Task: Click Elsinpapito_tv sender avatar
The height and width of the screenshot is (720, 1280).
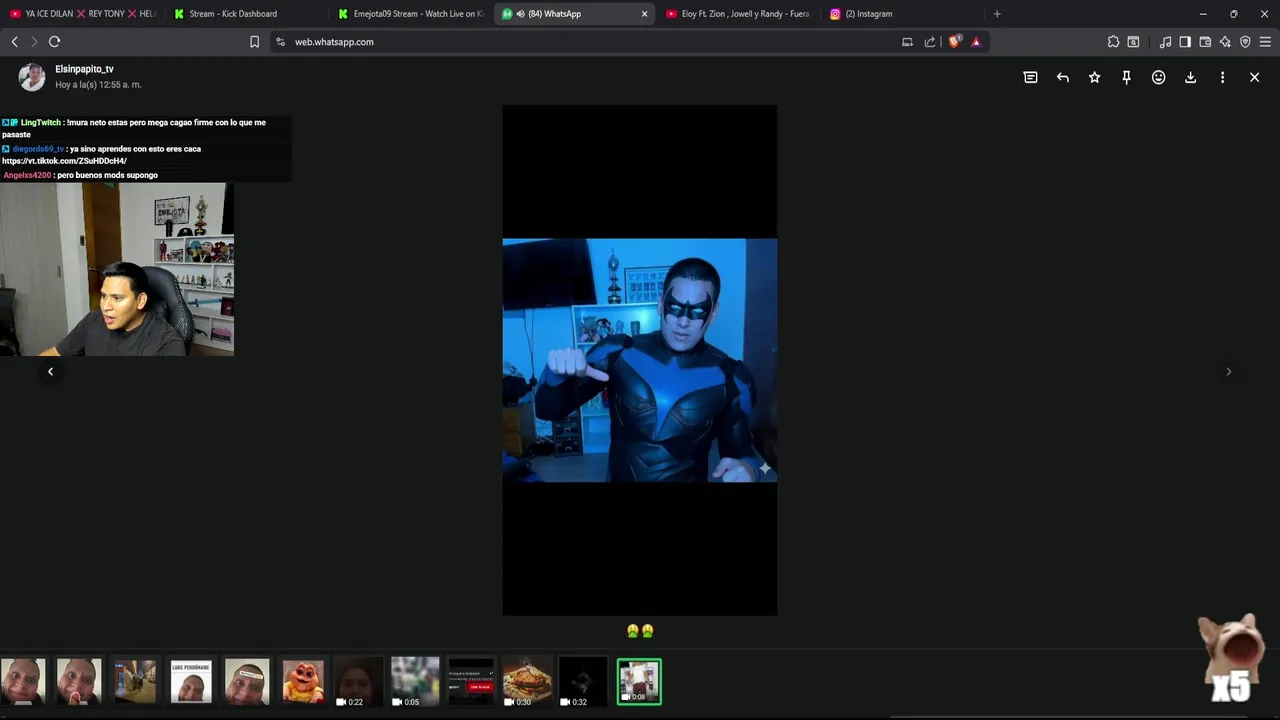Action: click(x=32, y=77)
